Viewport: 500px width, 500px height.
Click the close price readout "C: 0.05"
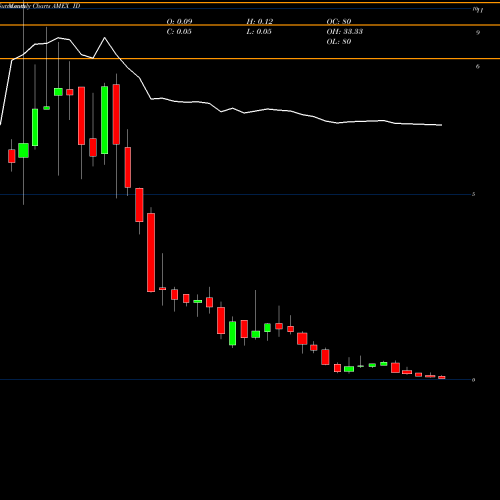[x=179, y=31]
